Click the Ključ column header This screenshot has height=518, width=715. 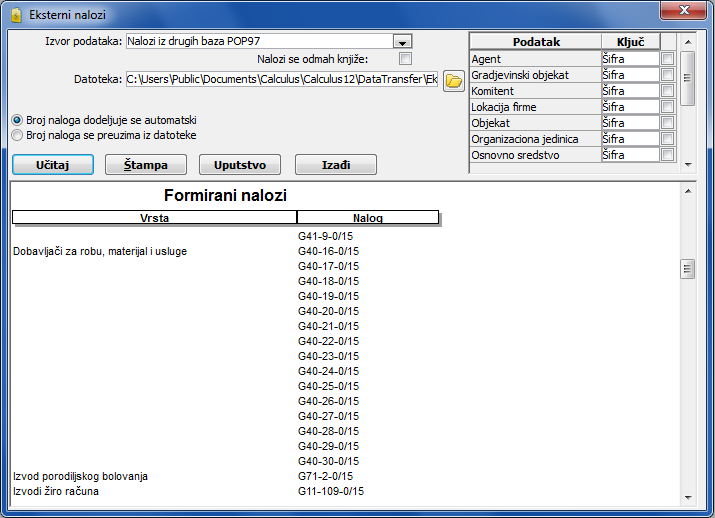[x=630, y=42]
